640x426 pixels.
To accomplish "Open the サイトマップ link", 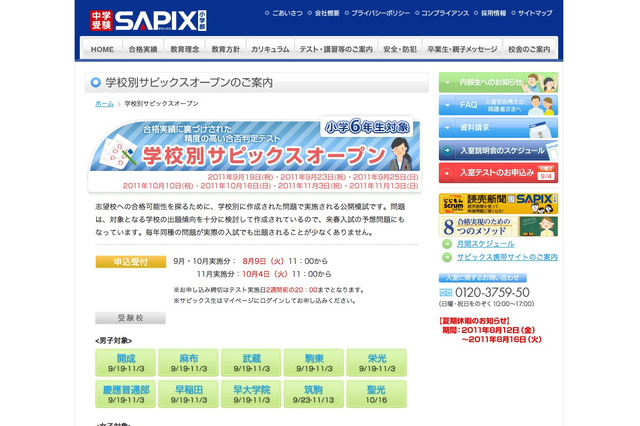I will click(535, 13).
